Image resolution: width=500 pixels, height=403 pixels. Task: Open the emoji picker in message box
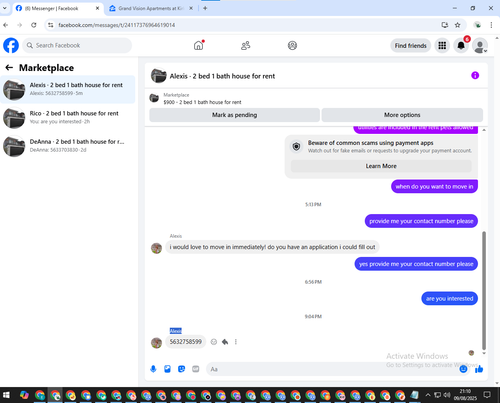coord(463,369)
